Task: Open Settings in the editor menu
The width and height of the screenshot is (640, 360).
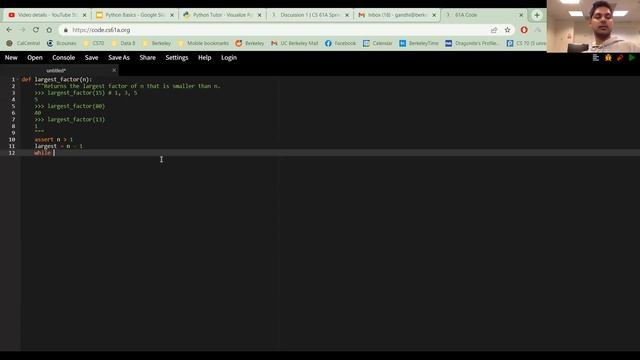Action: coord(177,58)
